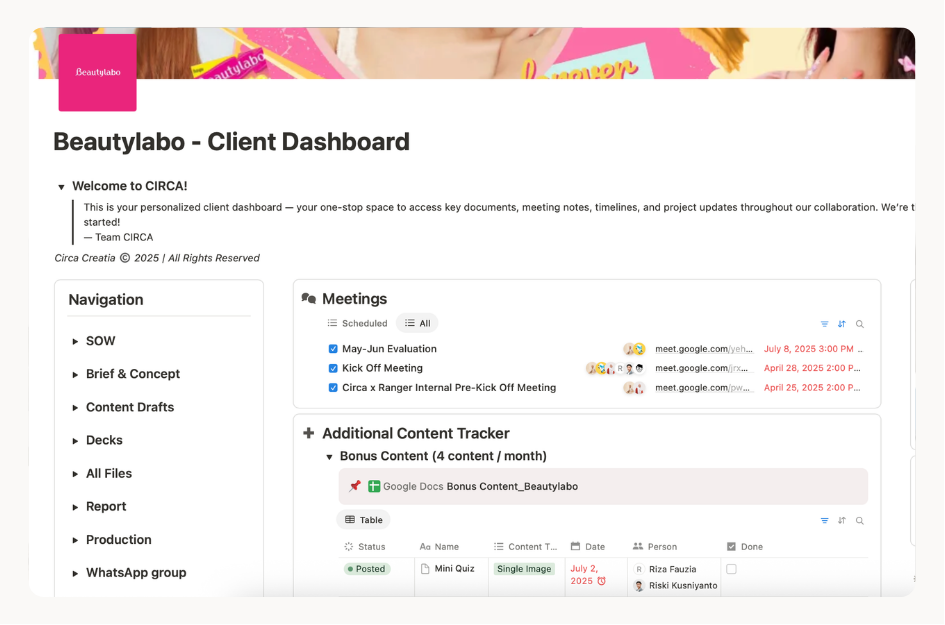Open the Mini Quiz page
The height and width of the screenshot is (625, 945).
click(454, 568)
